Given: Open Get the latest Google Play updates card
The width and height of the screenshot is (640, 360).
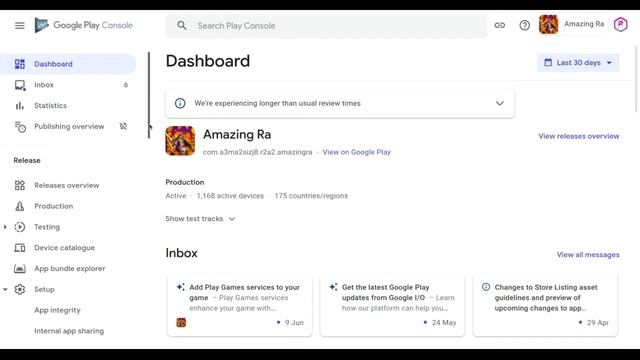Looking at the screenshot, I should pyautogui.click(x=392, y=306).
